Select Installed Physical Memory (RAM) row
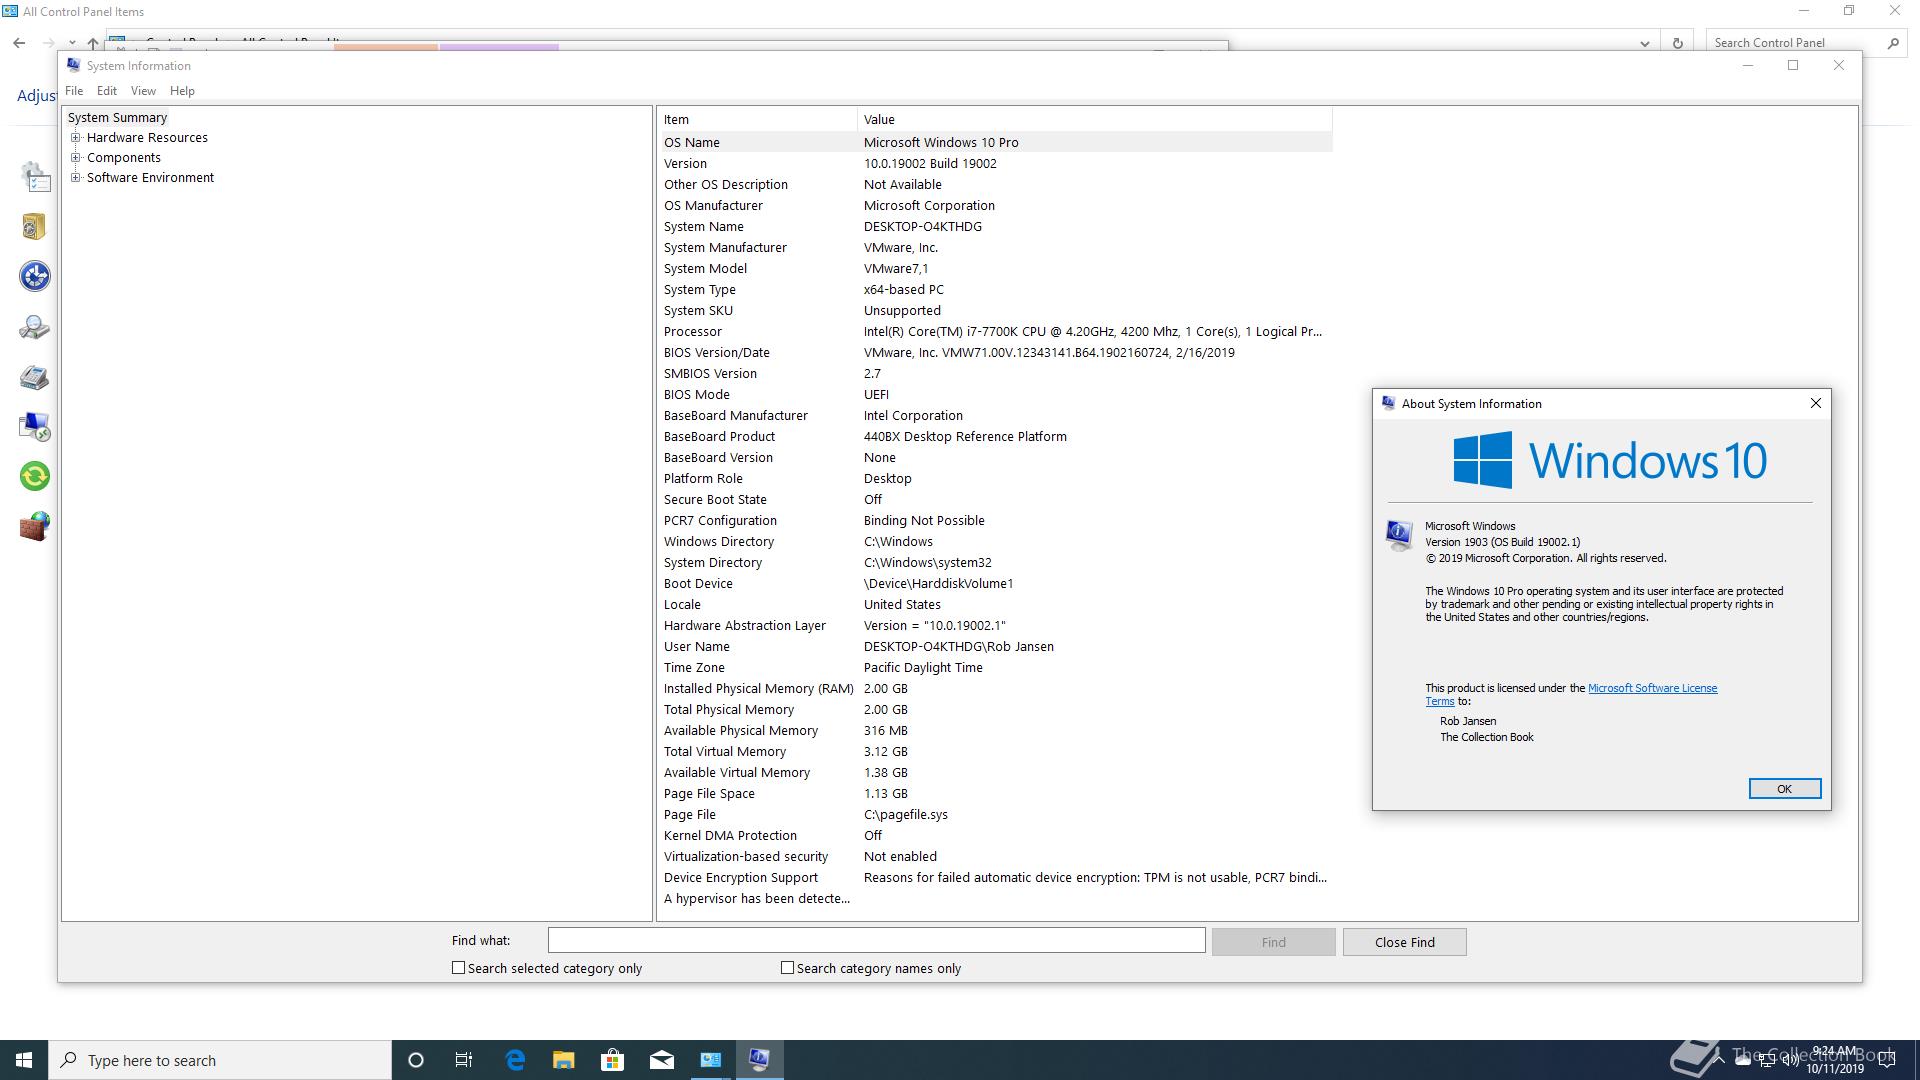The image size is (1920, 1080). point(996,688)
